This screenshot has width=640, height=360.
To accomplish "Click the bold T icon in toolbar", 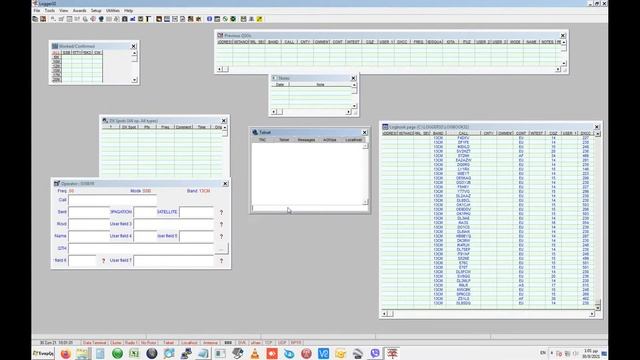I will click(148, 19).
